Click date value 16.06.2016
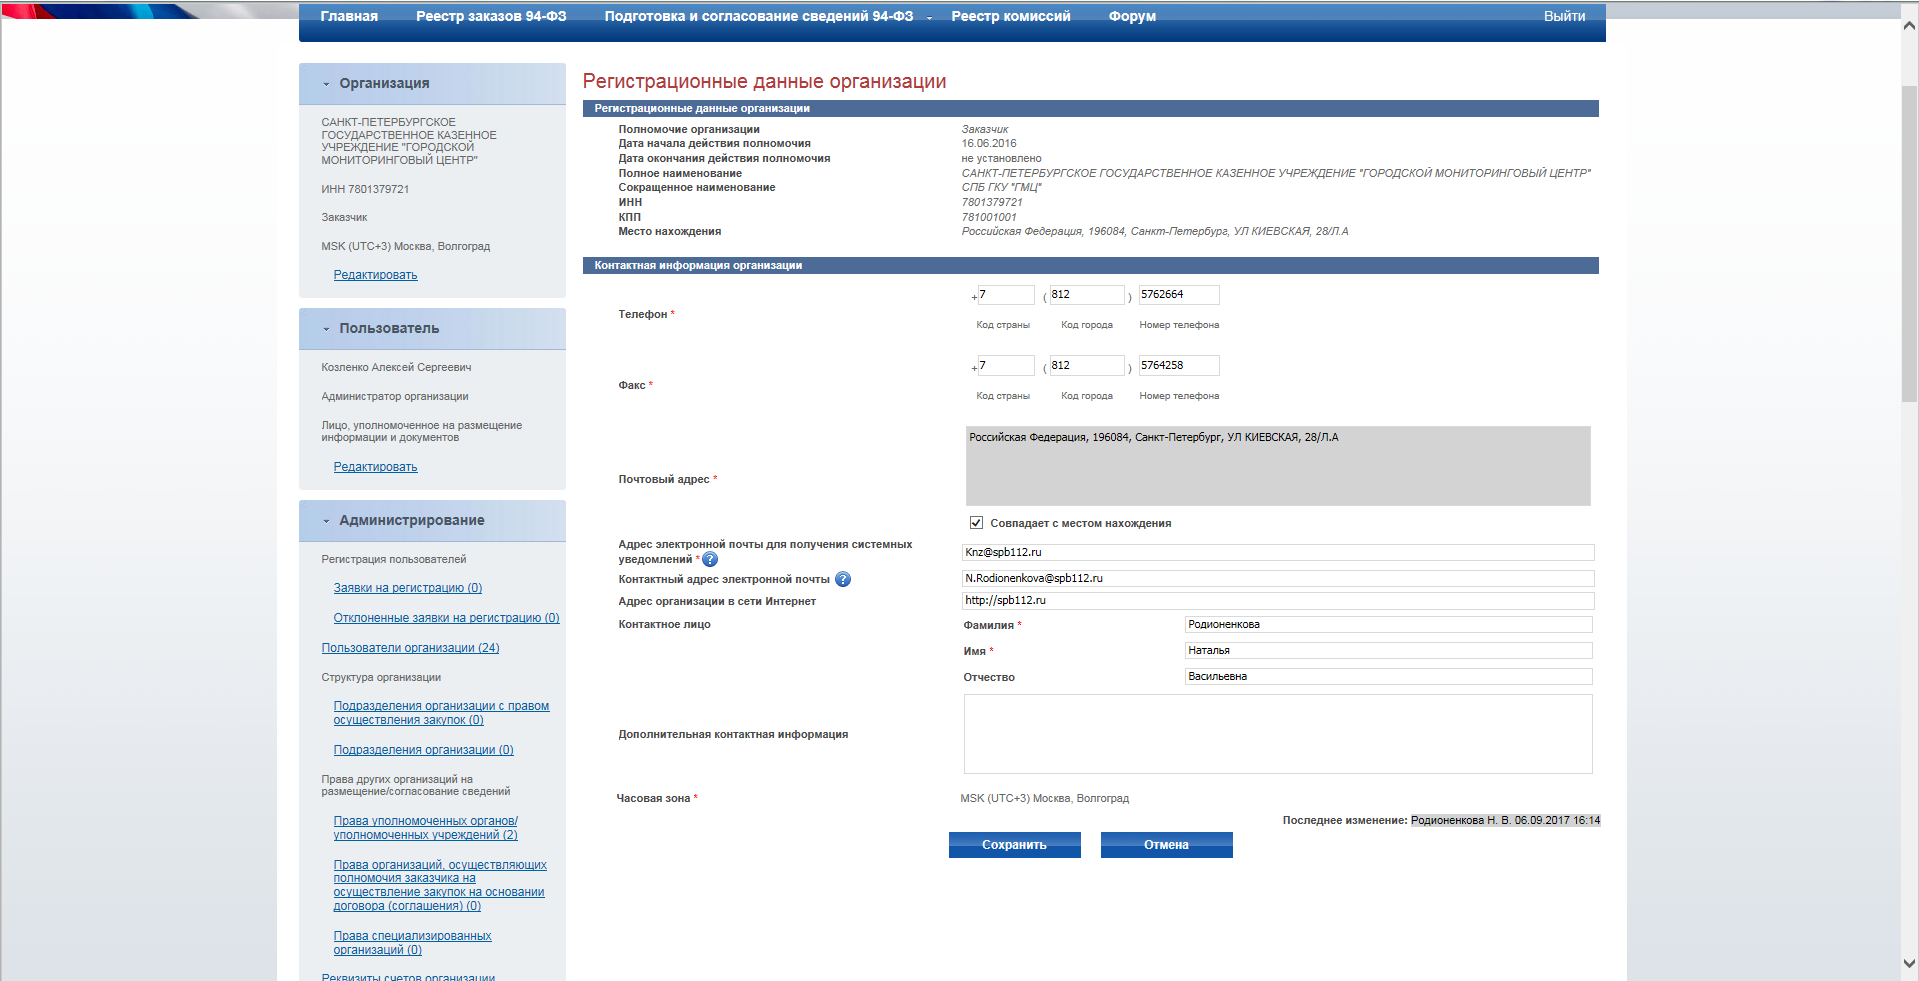 (x=989, y=143)
